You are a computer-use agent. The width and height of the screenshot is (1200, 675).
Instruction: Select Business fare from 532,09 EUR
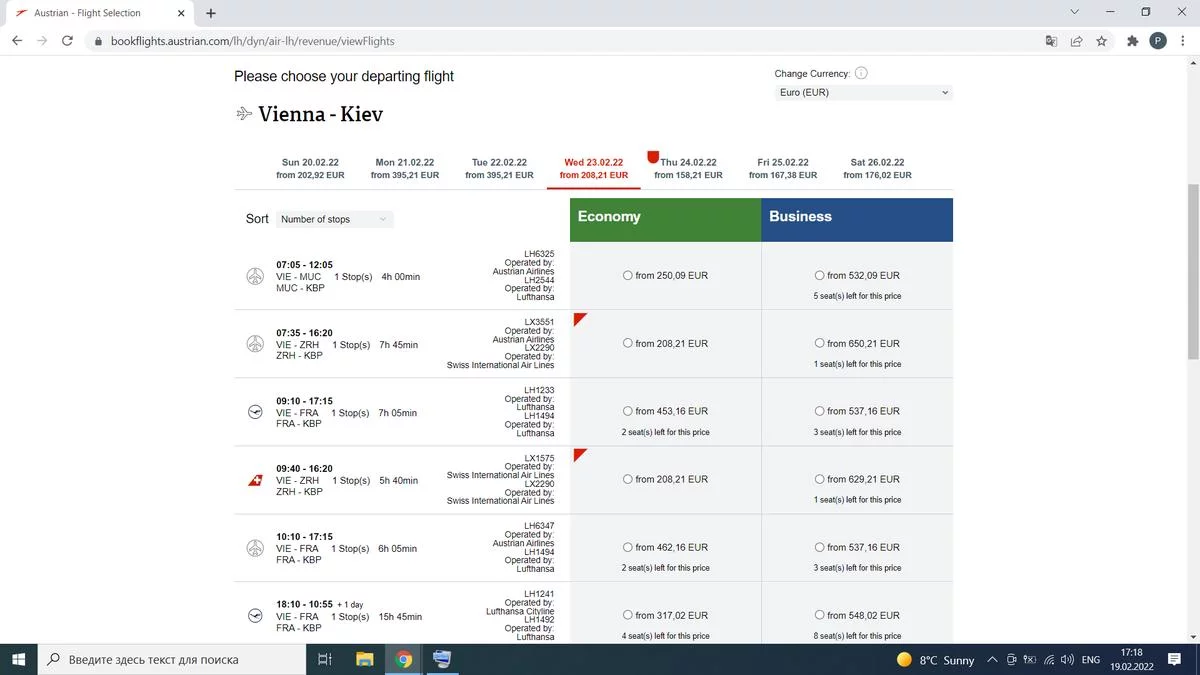pyautogui.click(x=819, y=275)
